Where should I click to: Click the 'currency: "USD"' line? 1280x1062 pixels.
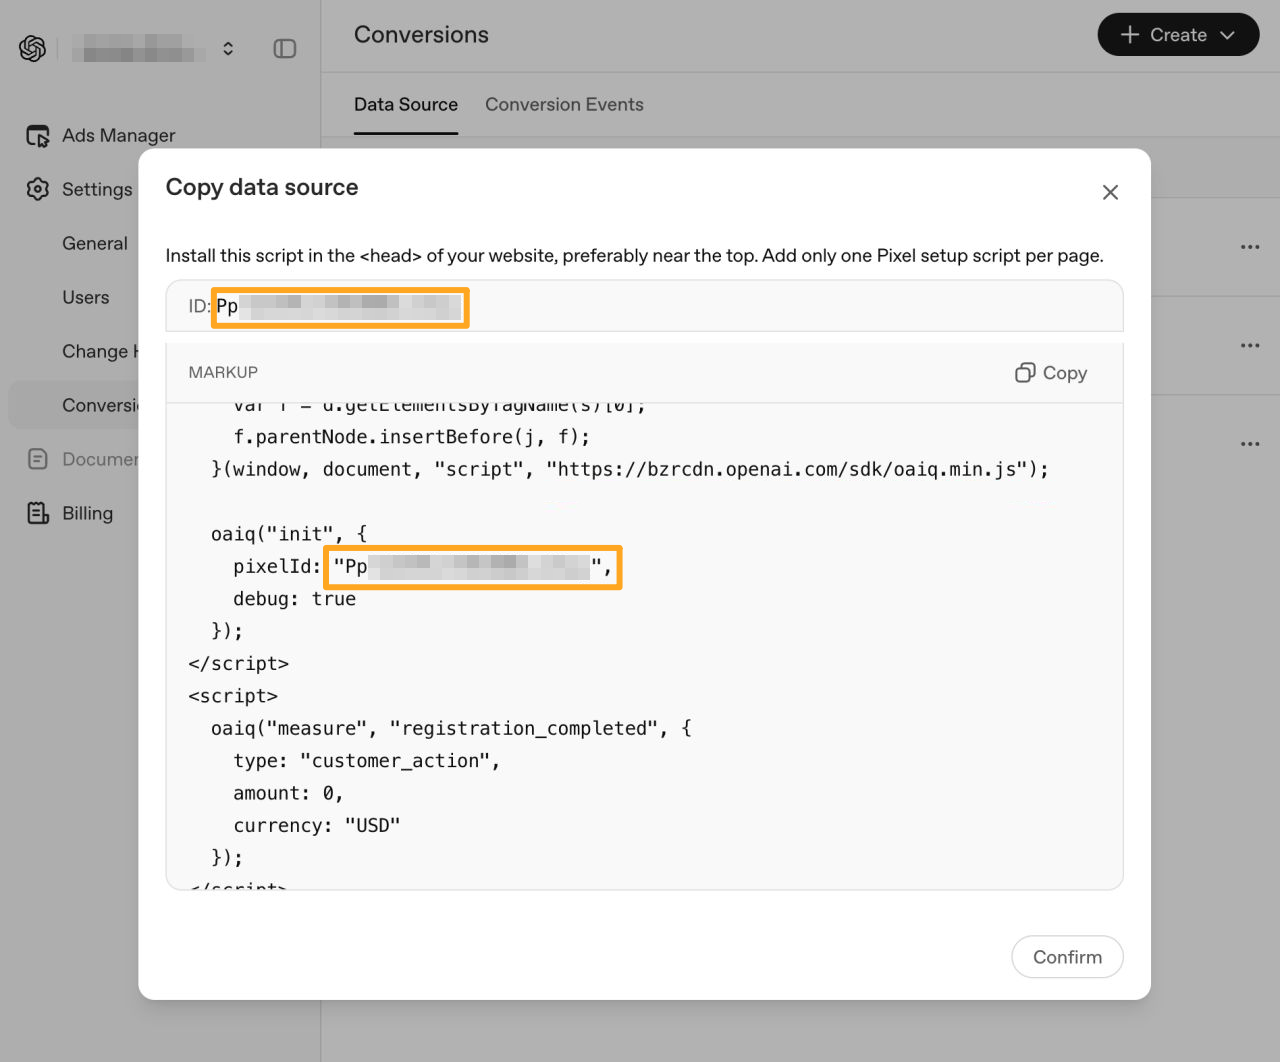click(316, 825)
